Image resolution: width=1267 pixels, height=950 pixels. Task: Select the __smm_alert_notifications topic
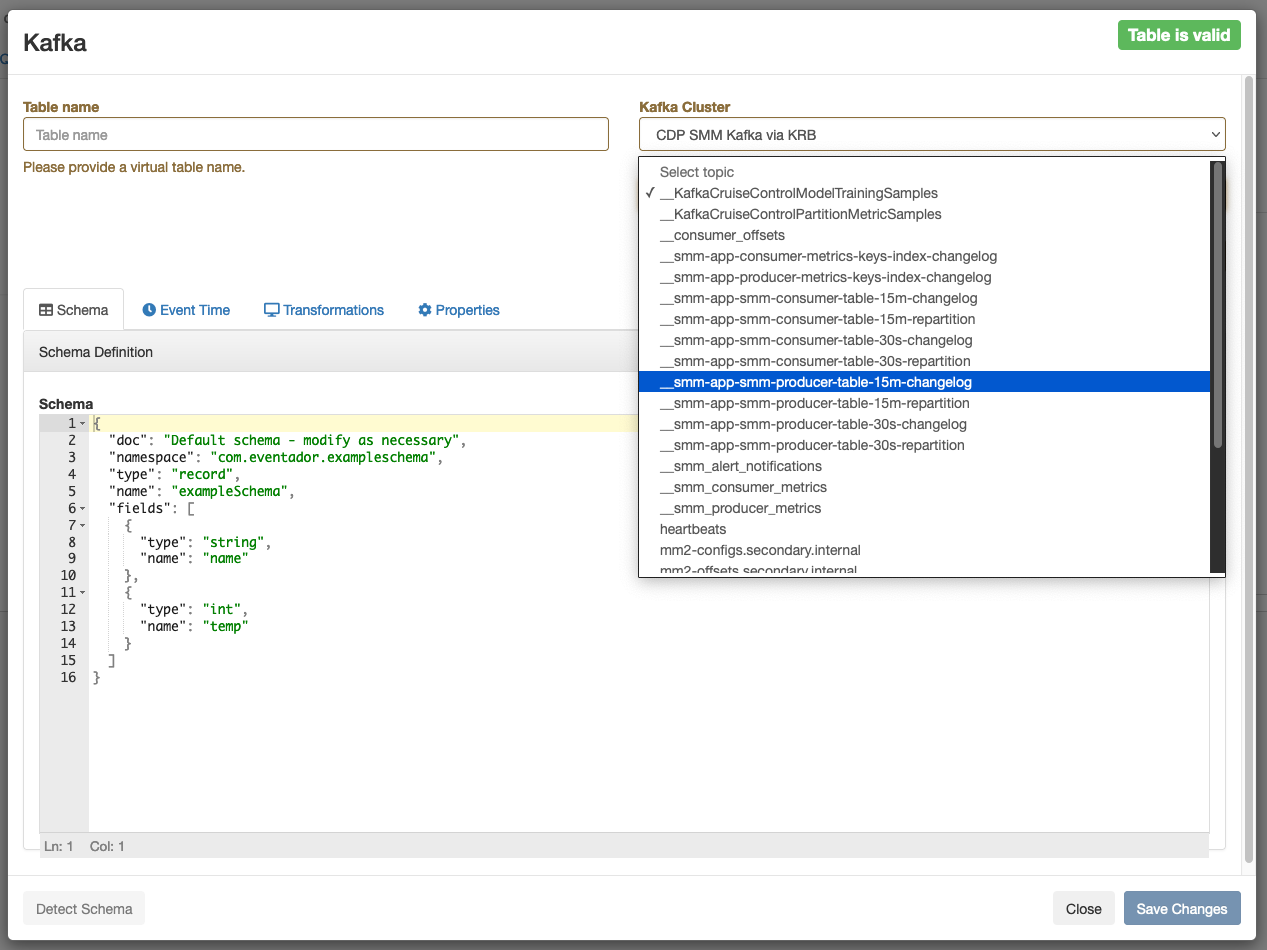(x=740, y=466)
